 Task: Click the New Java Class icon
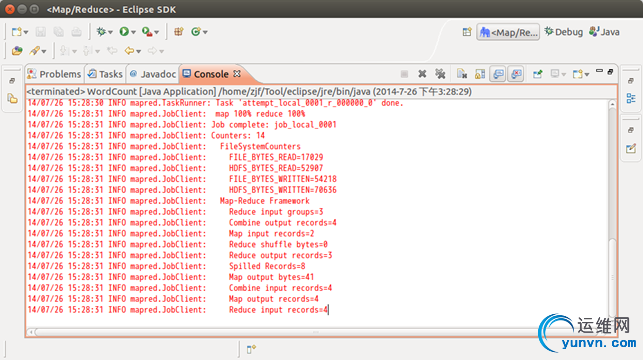(x=196, y=32)
